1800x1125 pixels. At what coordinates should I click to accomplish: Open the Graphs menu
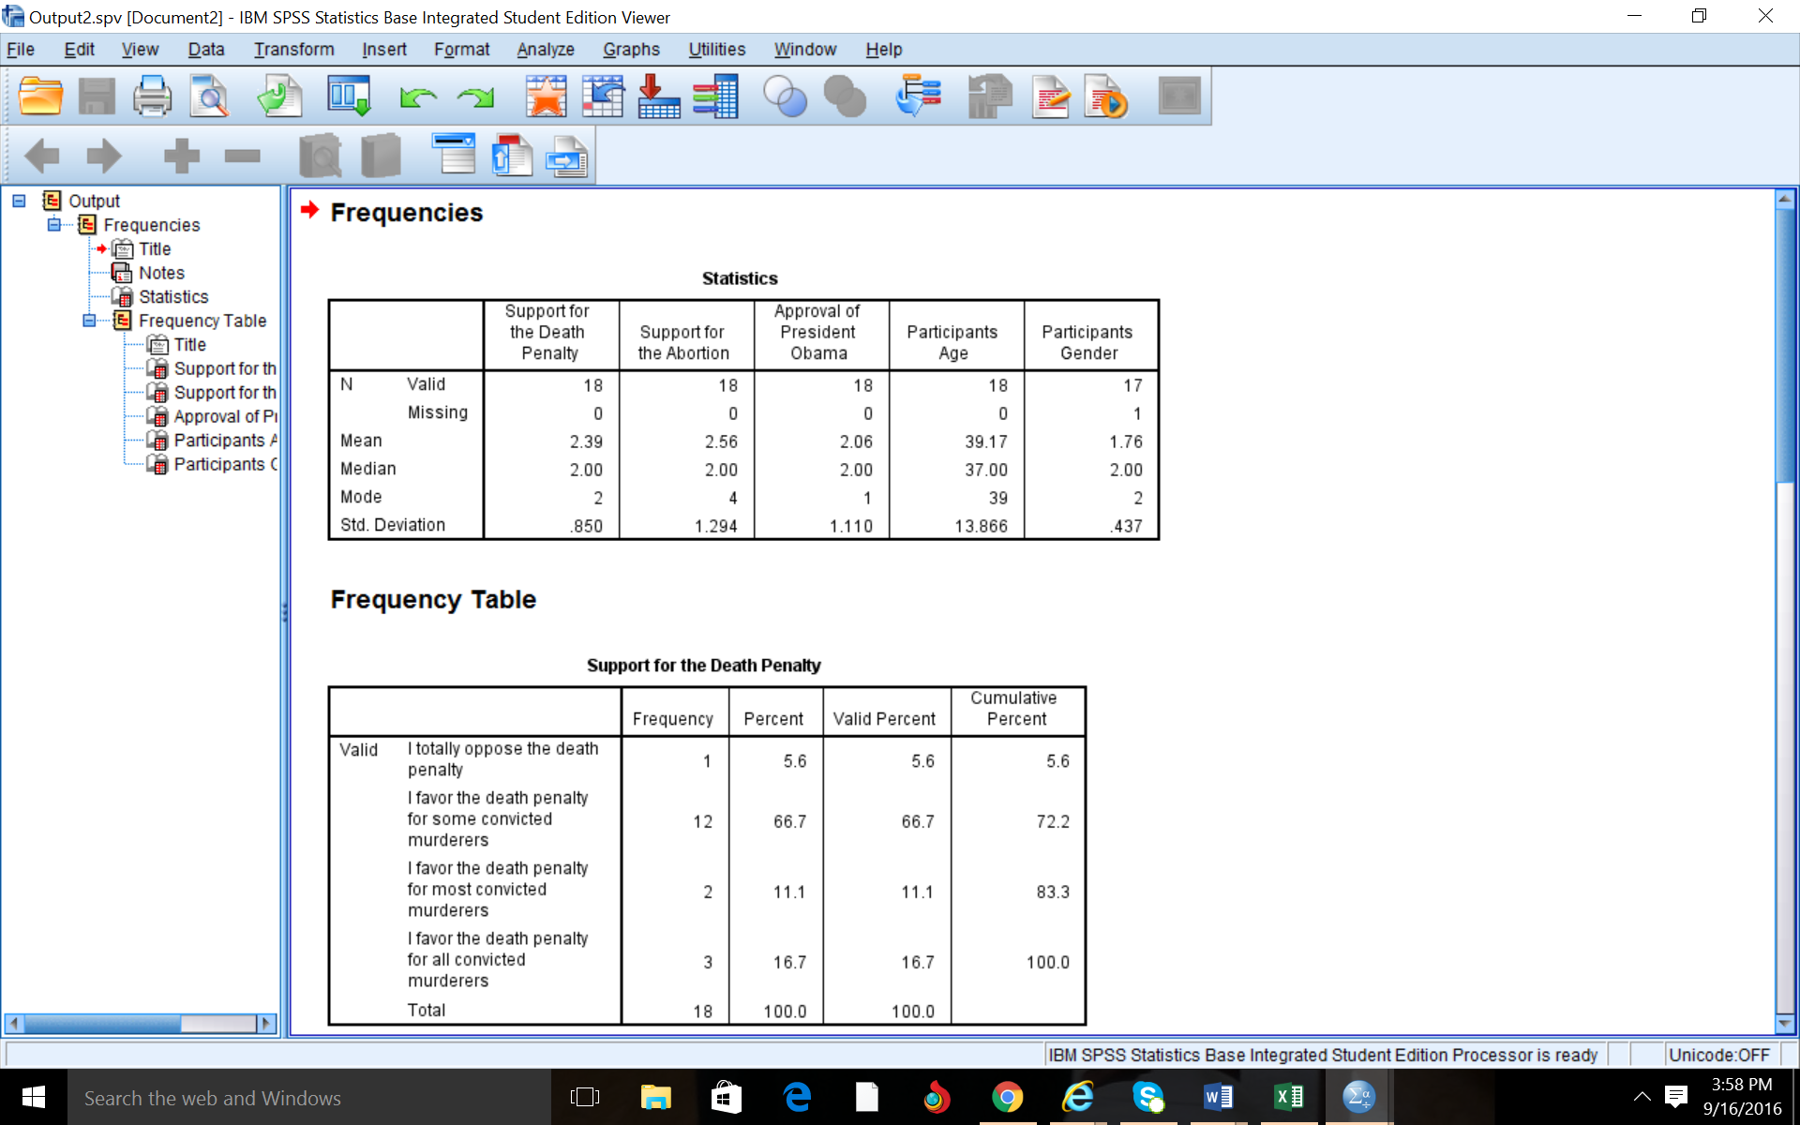pos(631,49)
